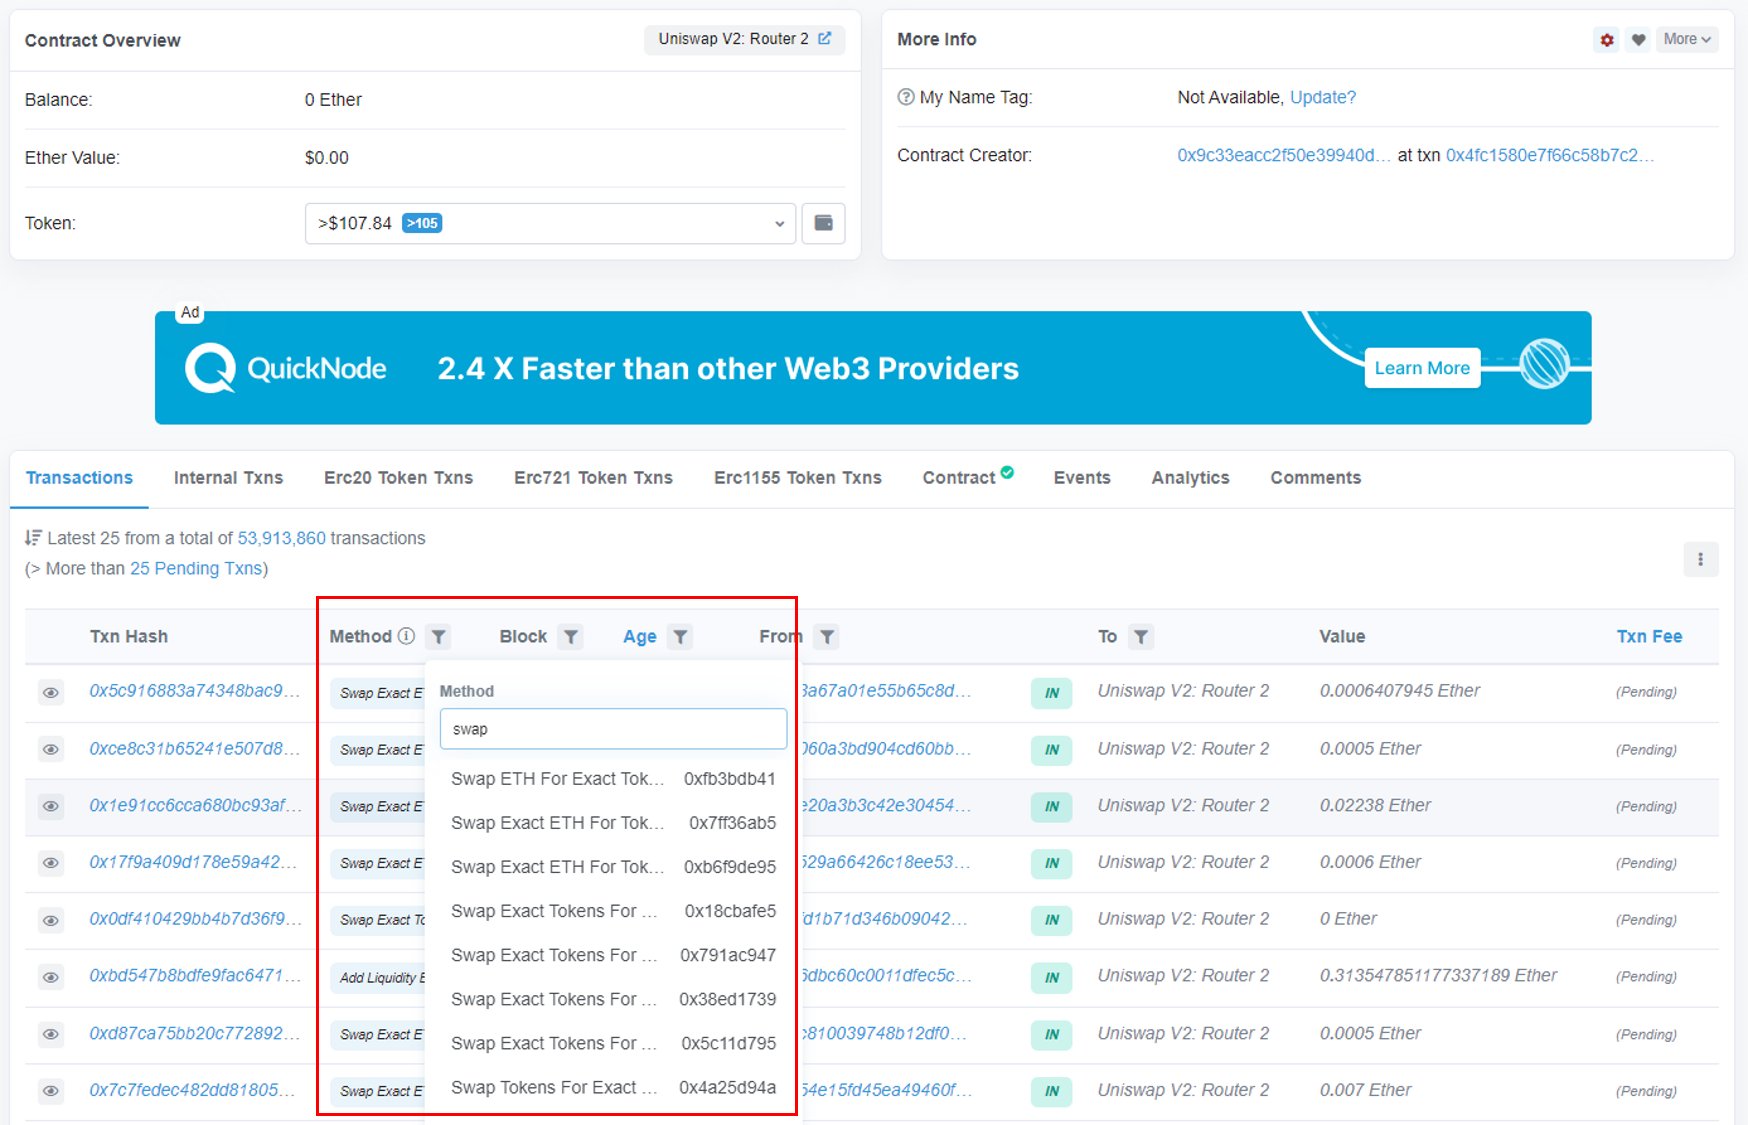This screenshot has height=1125, width=1748.
Task: Preview first transaction using the eye icon
Action: click(x=51, y=692)
